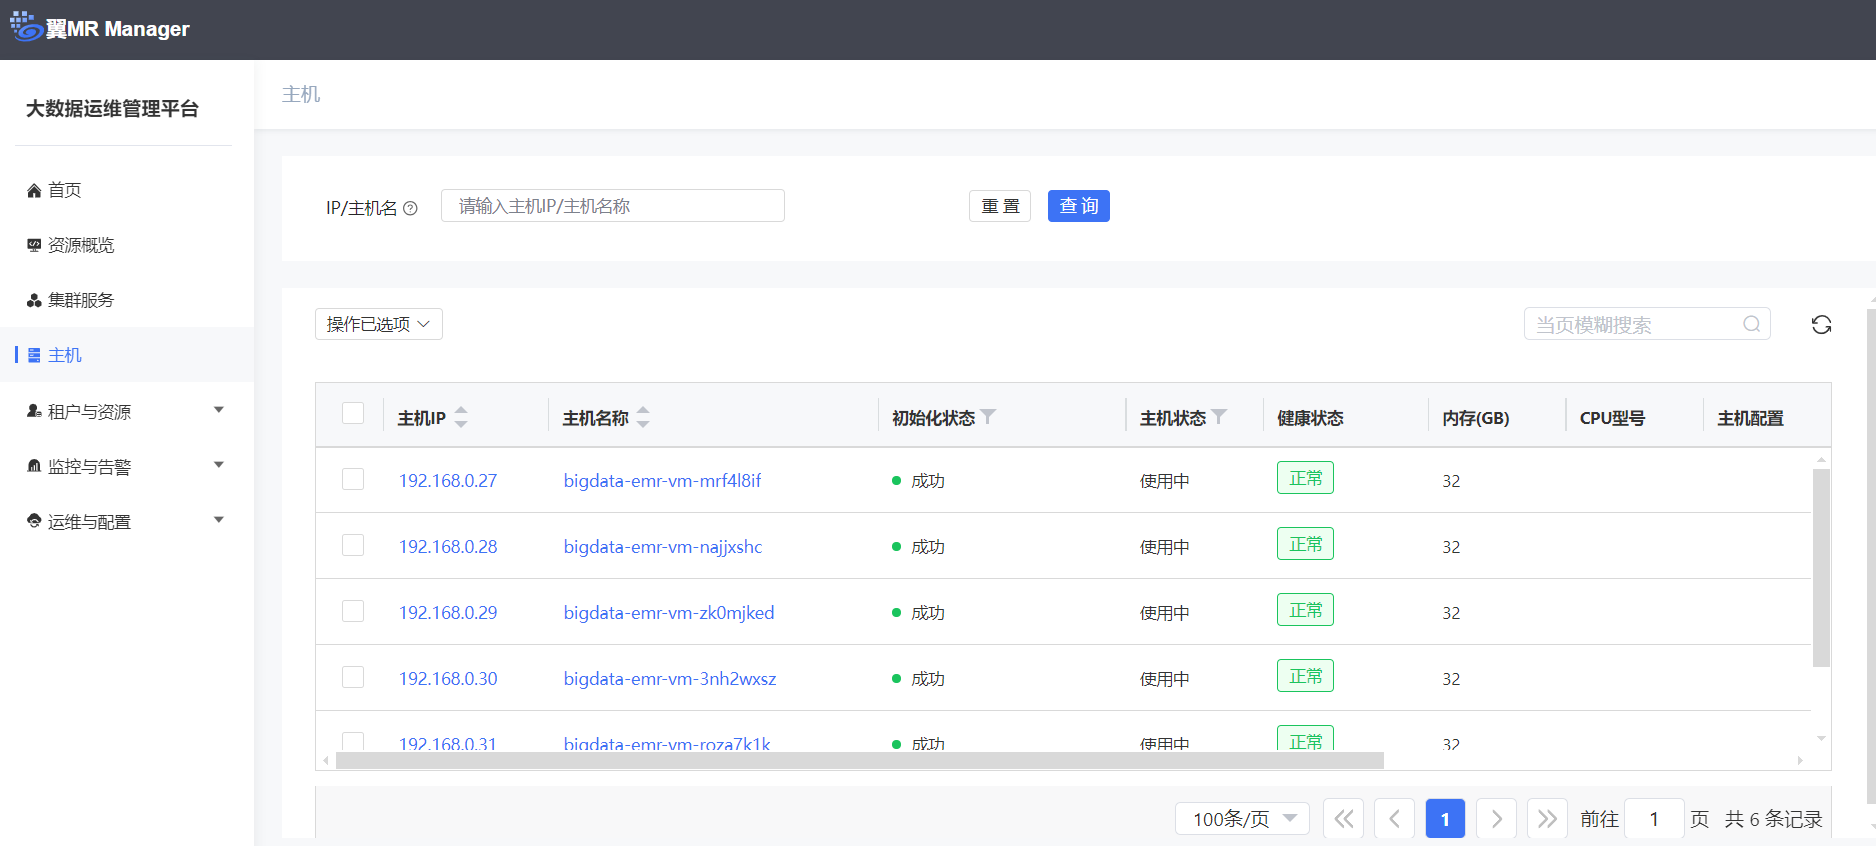Open the 100条/页 page size dropdown
The image size is (1876, 846).
pyautogui.click(x=1242, y=819)
